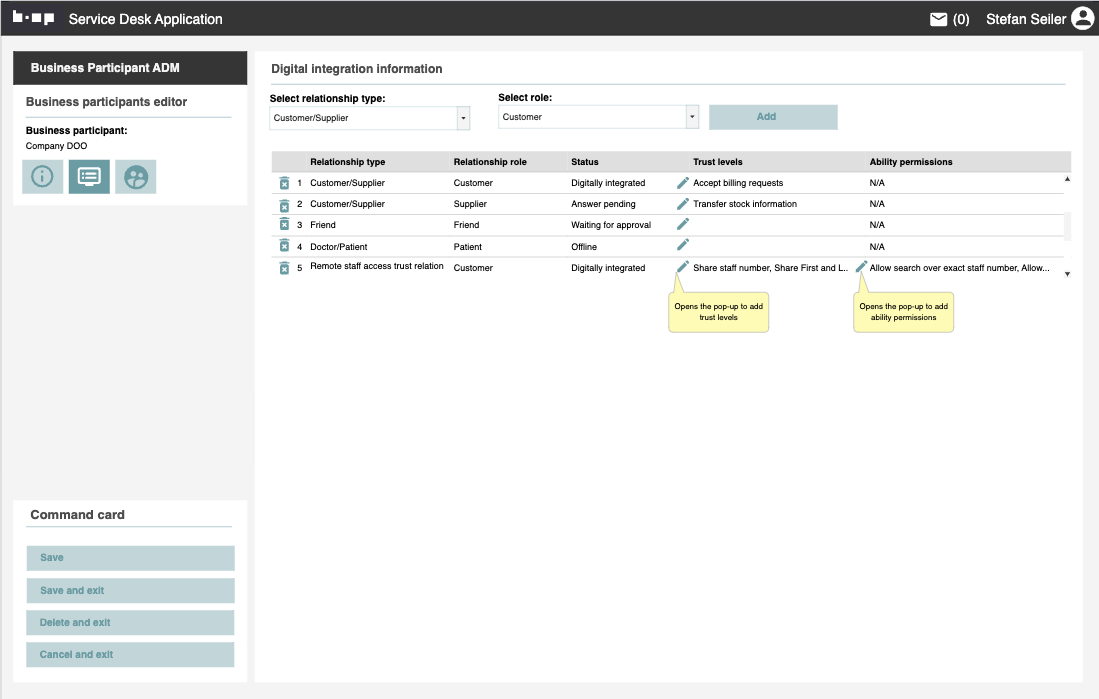Choose Delete and exit
Viewport: 1099px width, 699px height.
click(x=130, y=622)
